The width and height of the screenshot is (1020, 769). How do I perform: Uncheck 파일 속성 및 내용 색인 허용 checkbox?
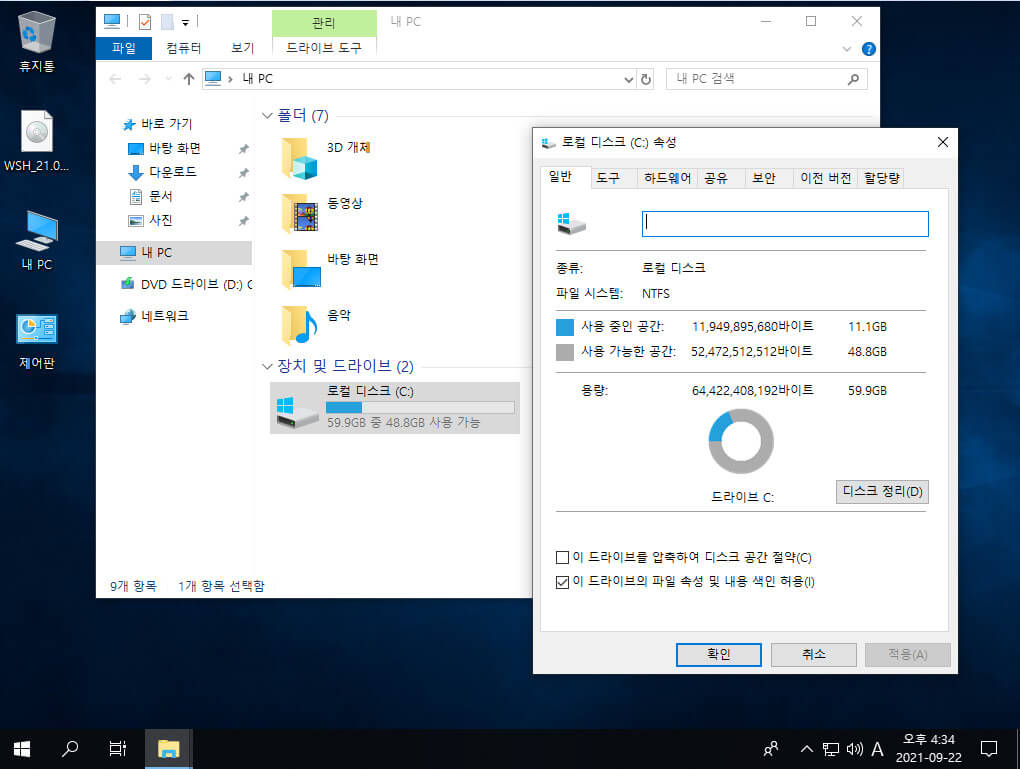tap(562, 582)
